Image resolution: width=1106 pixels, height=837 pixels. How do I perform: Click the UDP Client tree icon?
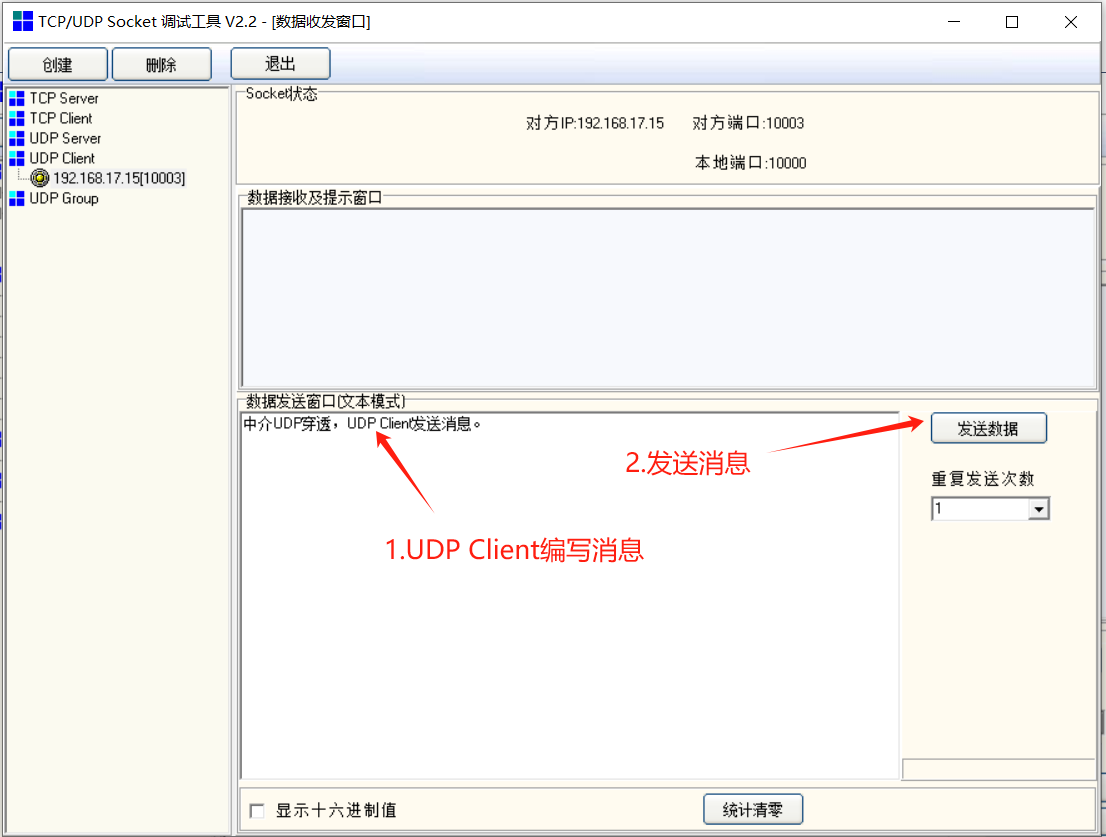[x=16, y=158]
